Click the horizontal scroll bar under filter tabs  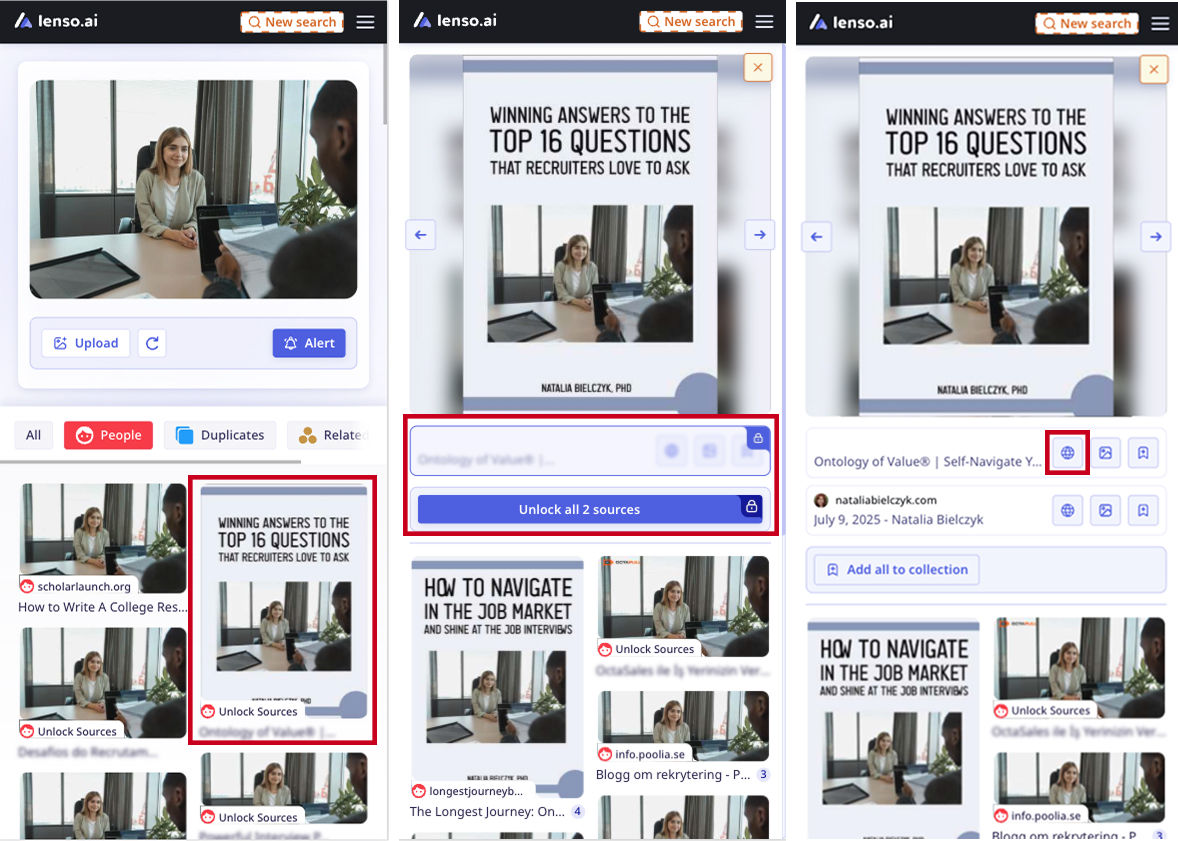(150, 462)
